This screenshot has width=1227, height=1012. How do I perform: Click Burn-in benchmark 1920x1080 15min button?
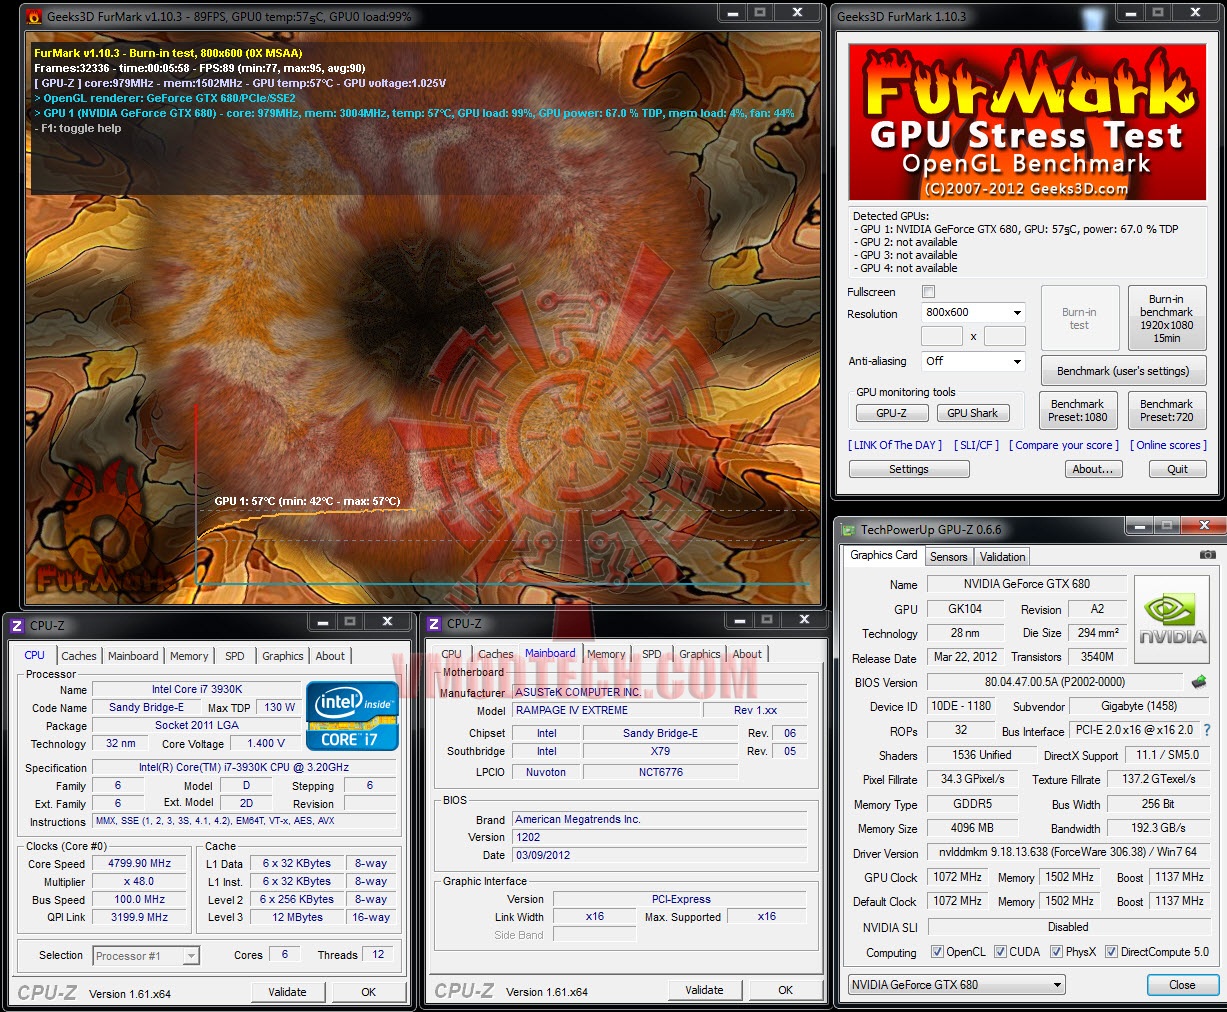pyautogui.click(x=1166, y=318)
